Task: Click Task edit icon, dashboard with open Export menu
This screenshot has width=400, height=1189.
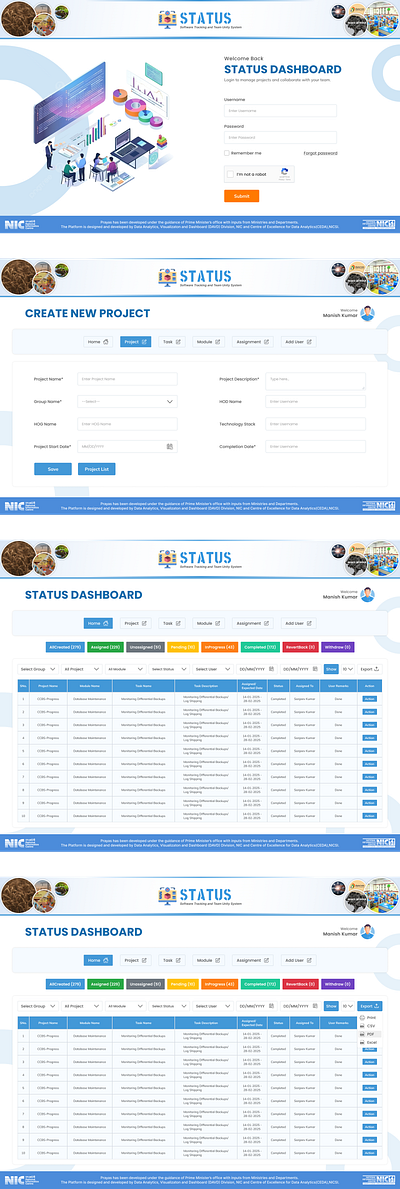Action: (x=179, y=960)
